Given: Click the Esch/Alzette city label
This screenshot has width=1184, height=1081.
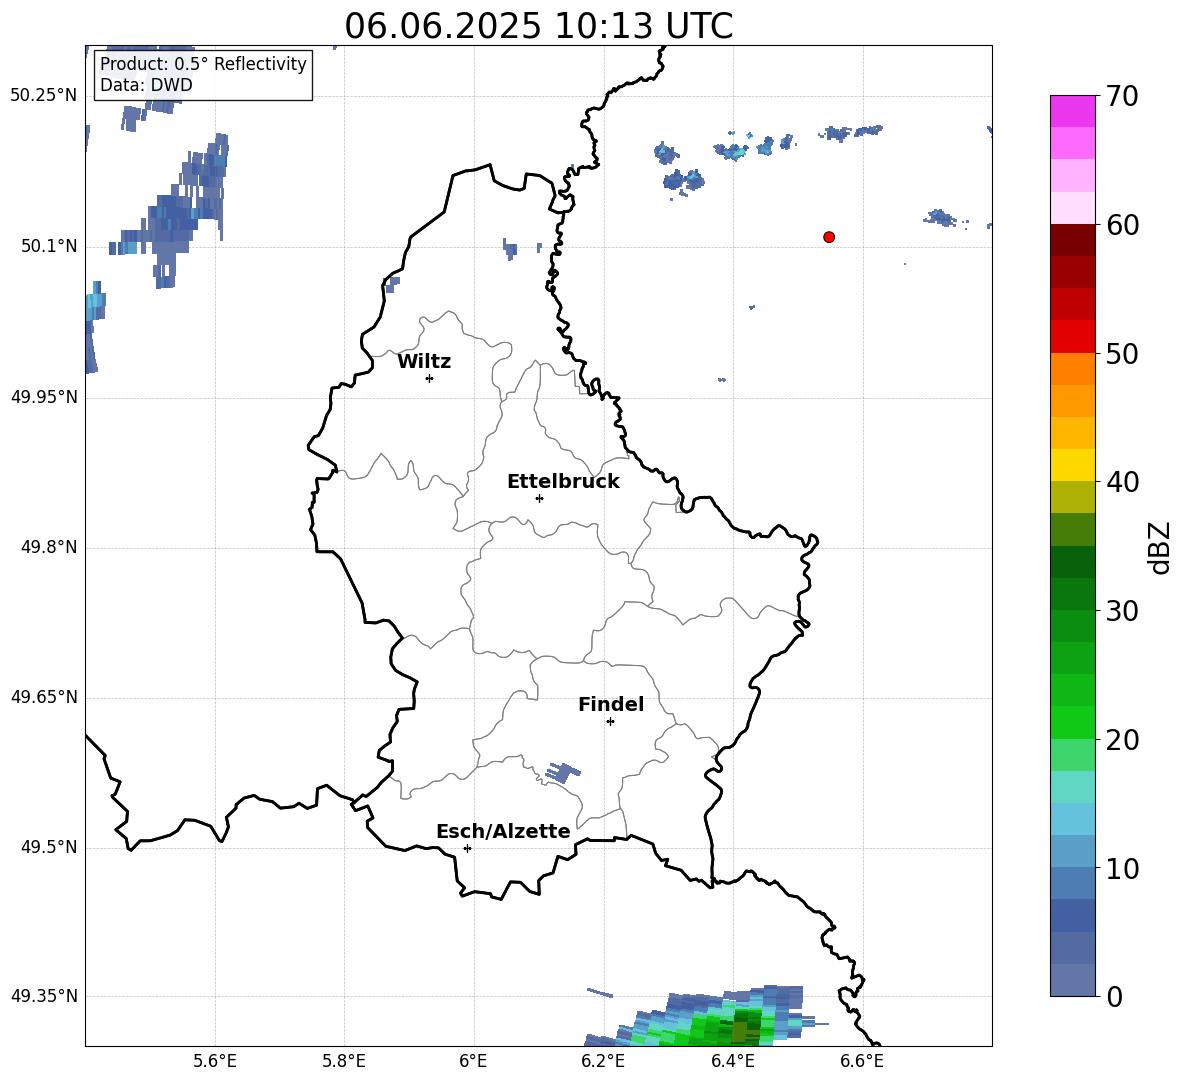Looking at the screenshot, I should 503,831.
